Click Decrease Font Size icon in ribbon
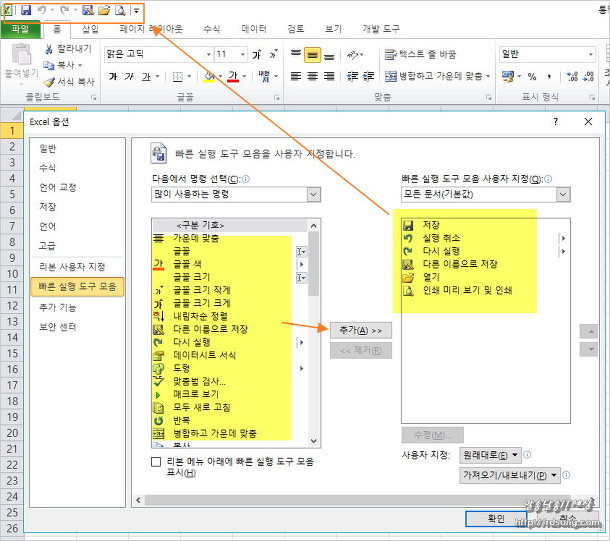 coord(273,54)
